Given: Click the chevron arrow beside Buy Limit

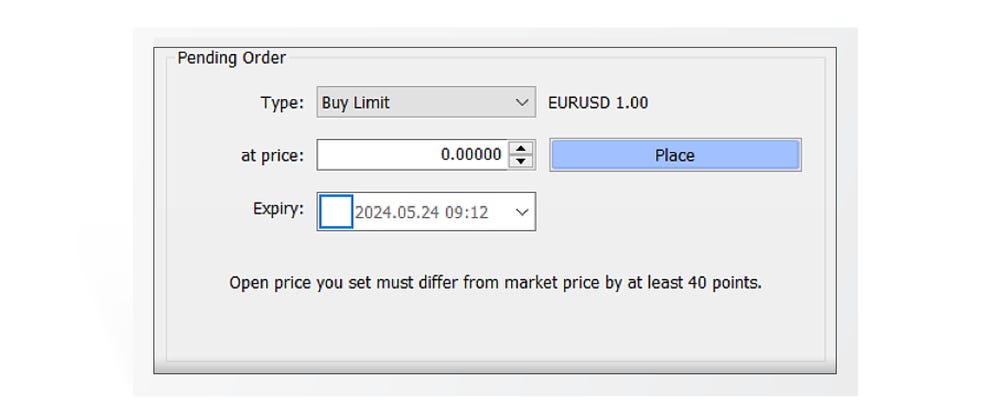Looking at the screenshot, I should click(521, 103).
